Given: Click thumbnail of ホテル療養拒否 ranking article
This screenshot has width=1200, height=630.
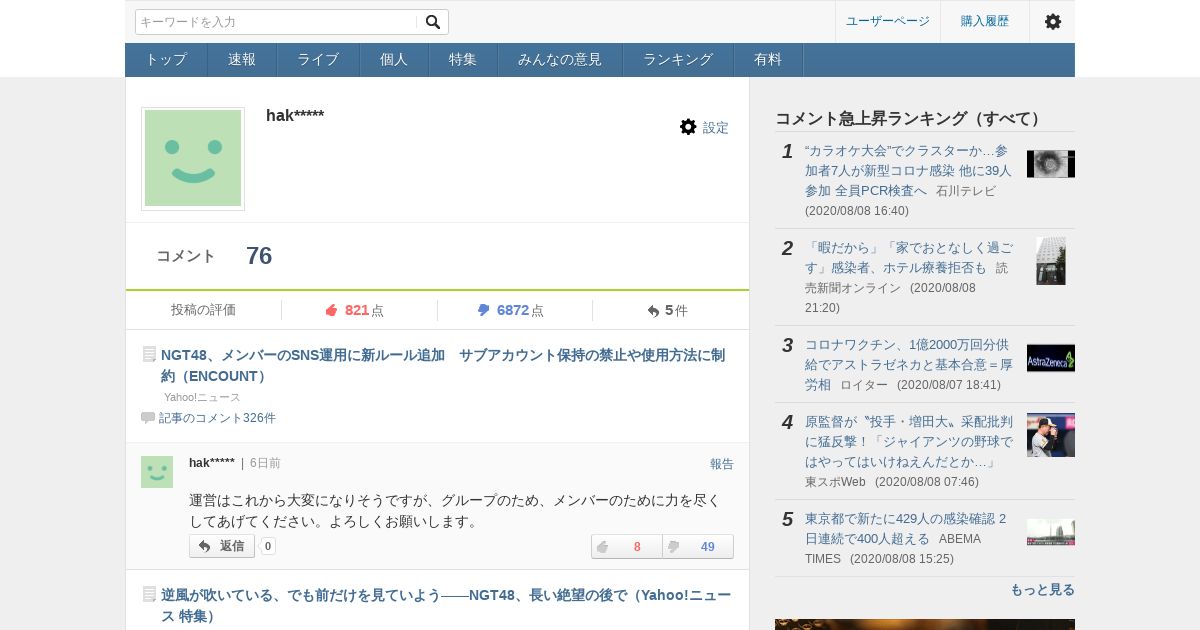Looking at the screenshot, I should point(1051,261).
